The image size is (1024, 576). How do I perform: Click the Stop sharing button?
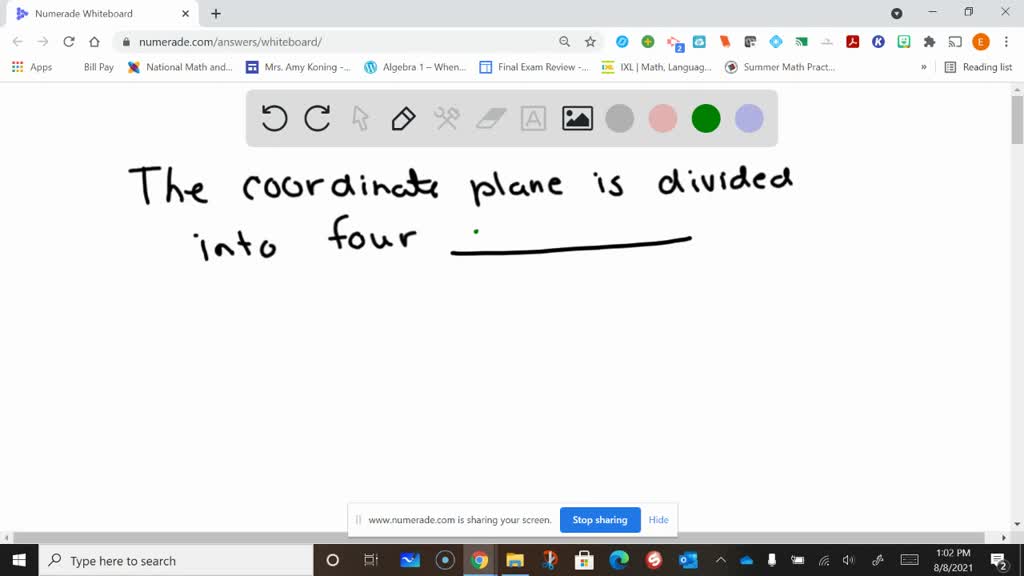click(600, 520)
